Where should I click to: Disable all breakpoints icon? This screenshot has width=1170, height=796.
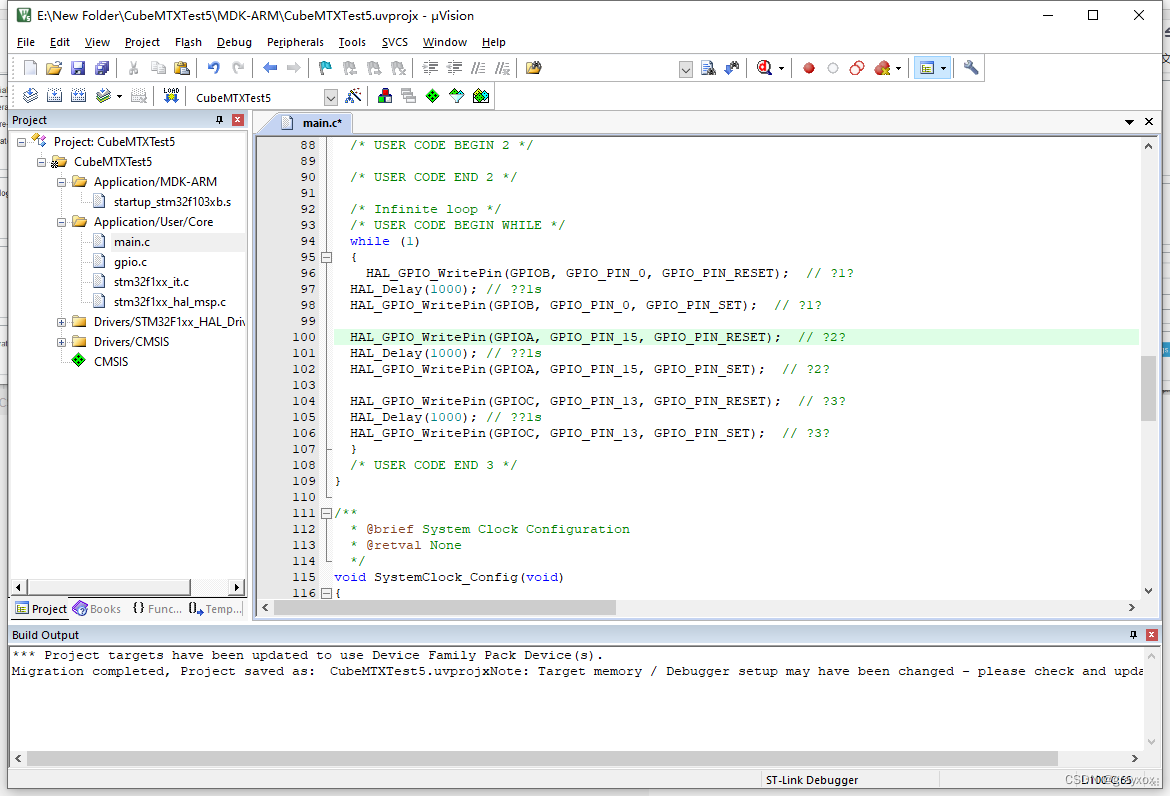[x=857, y=68]
